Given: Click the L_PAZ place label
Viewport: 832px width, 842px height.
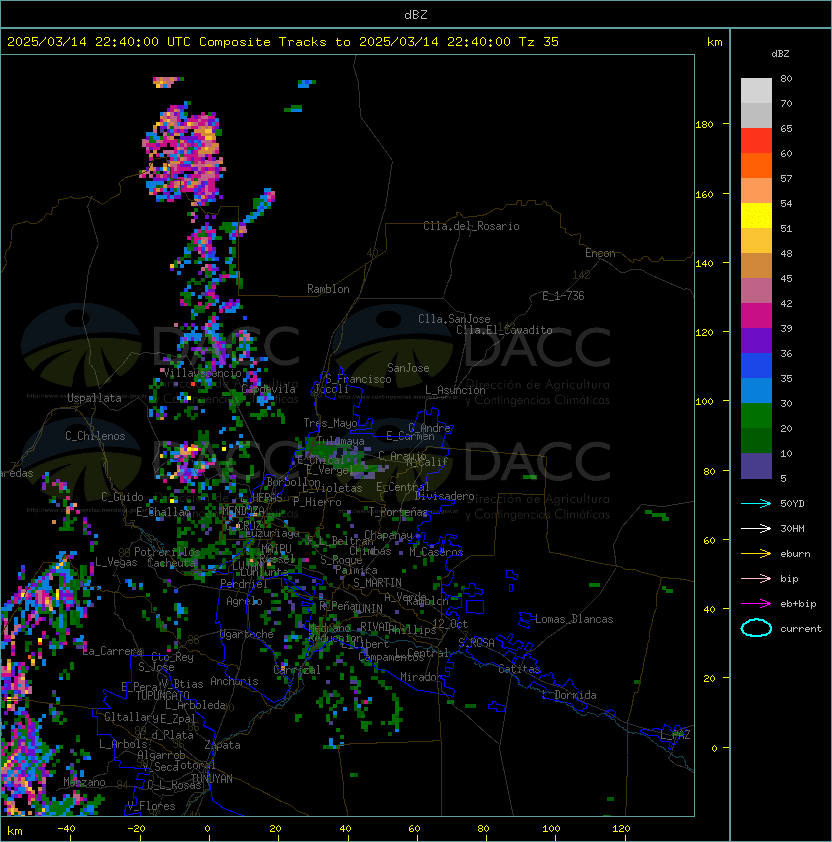Looking at the screenshot, I should point(675,734).
